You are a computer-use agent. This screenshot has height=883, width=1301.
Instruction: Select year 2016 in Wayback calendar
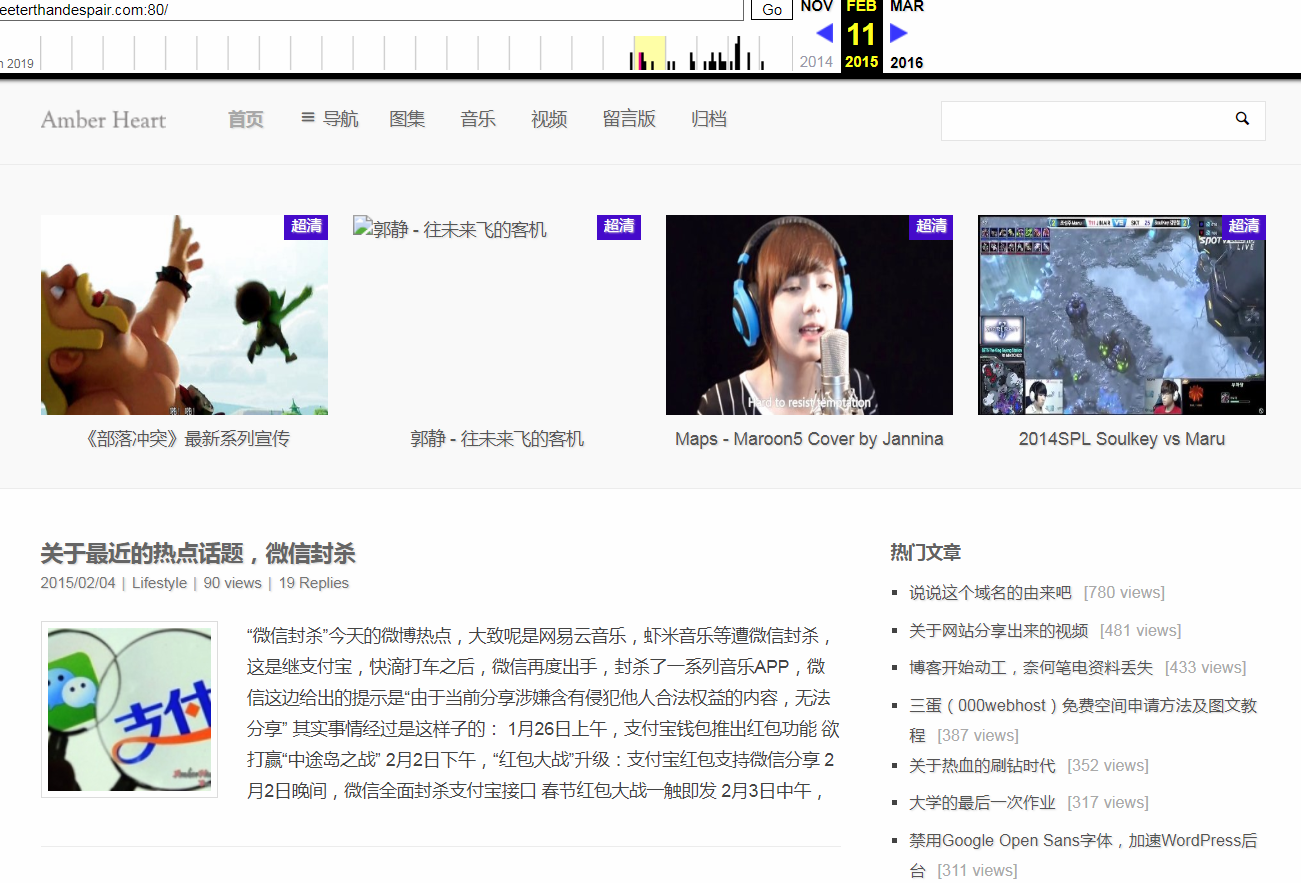[907, 62]
